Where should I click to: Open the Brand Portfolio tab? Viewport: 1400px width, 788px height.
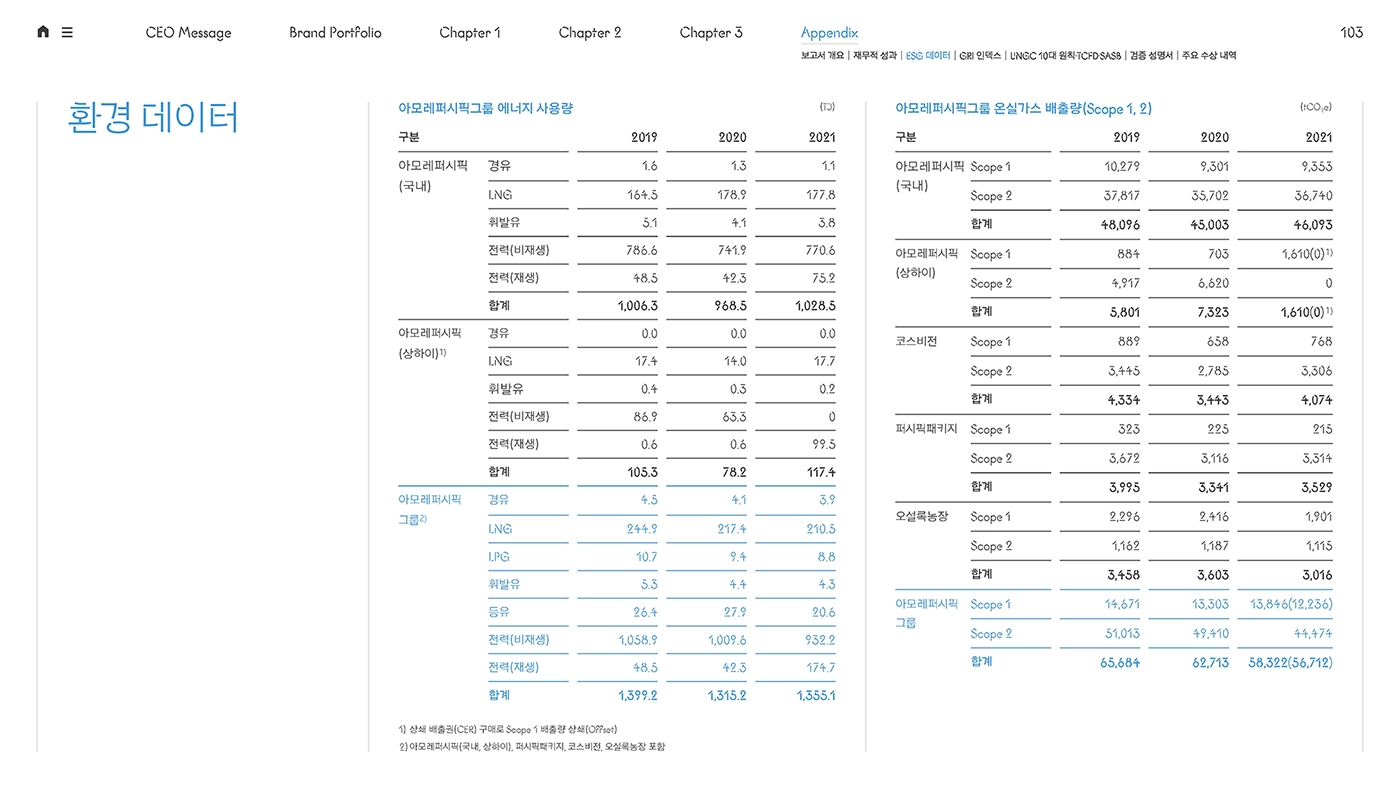(x=335, y=33)
